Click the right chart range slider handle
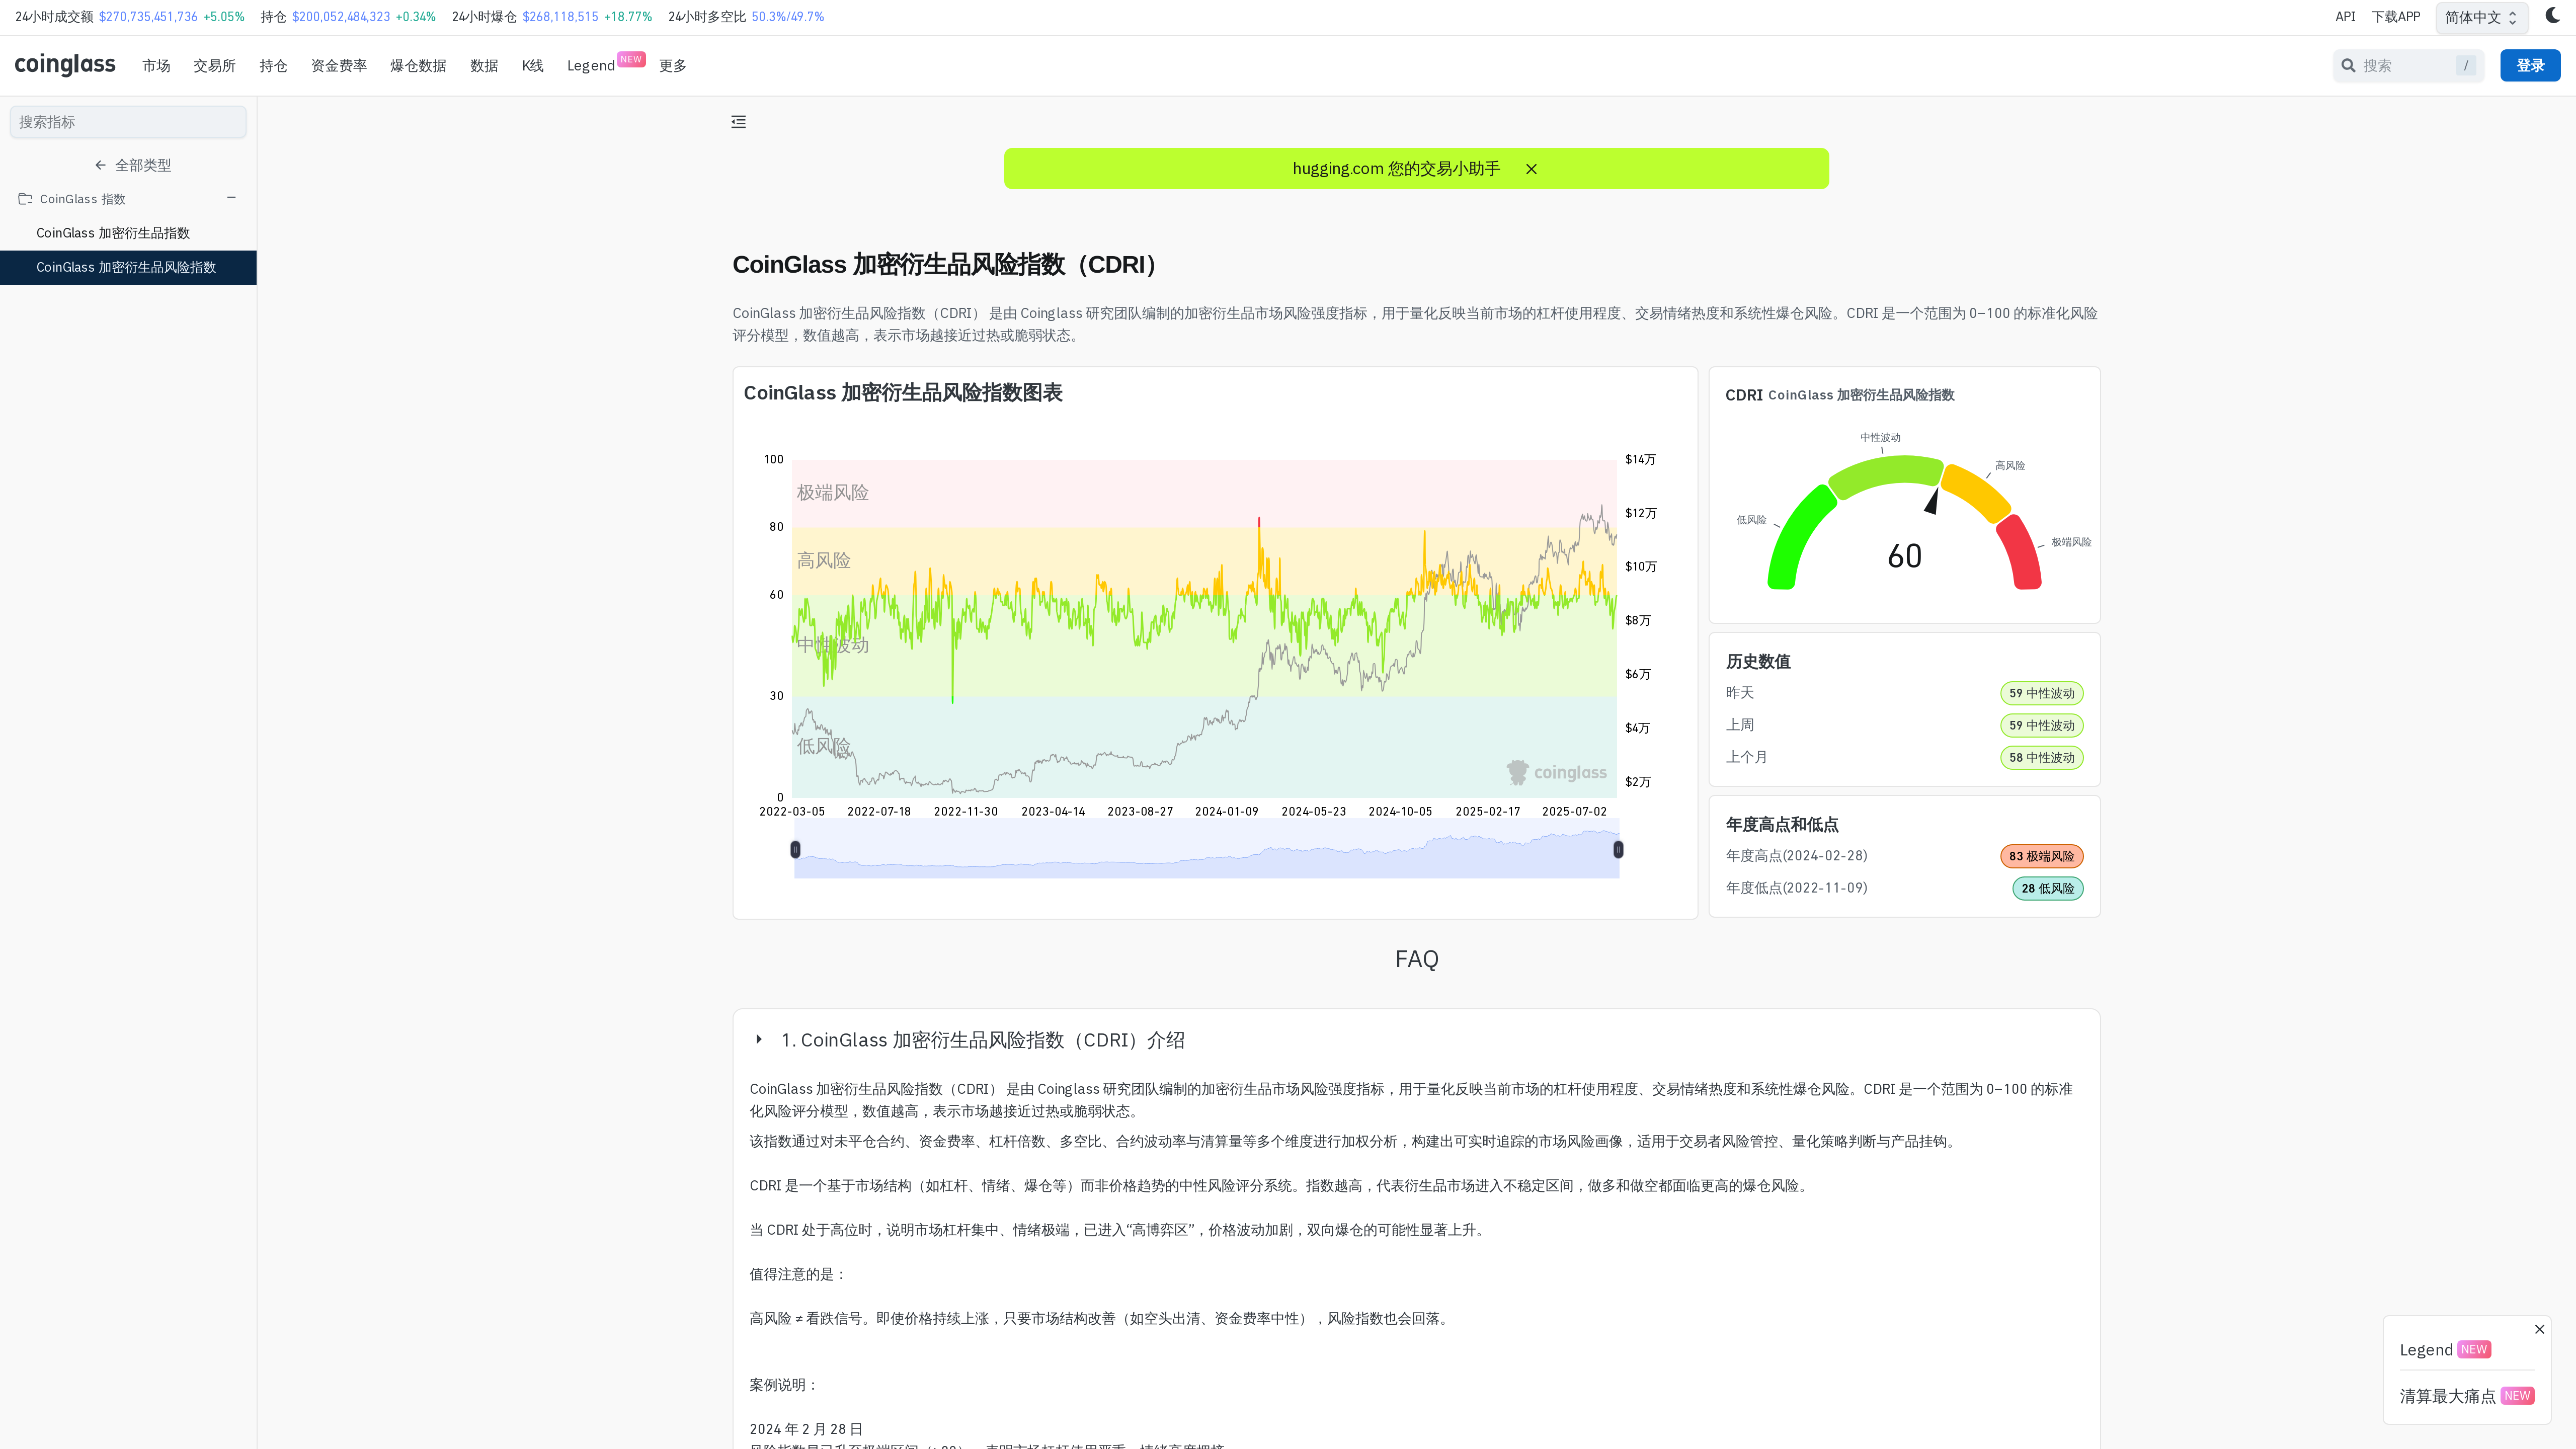 [1618, 850]
